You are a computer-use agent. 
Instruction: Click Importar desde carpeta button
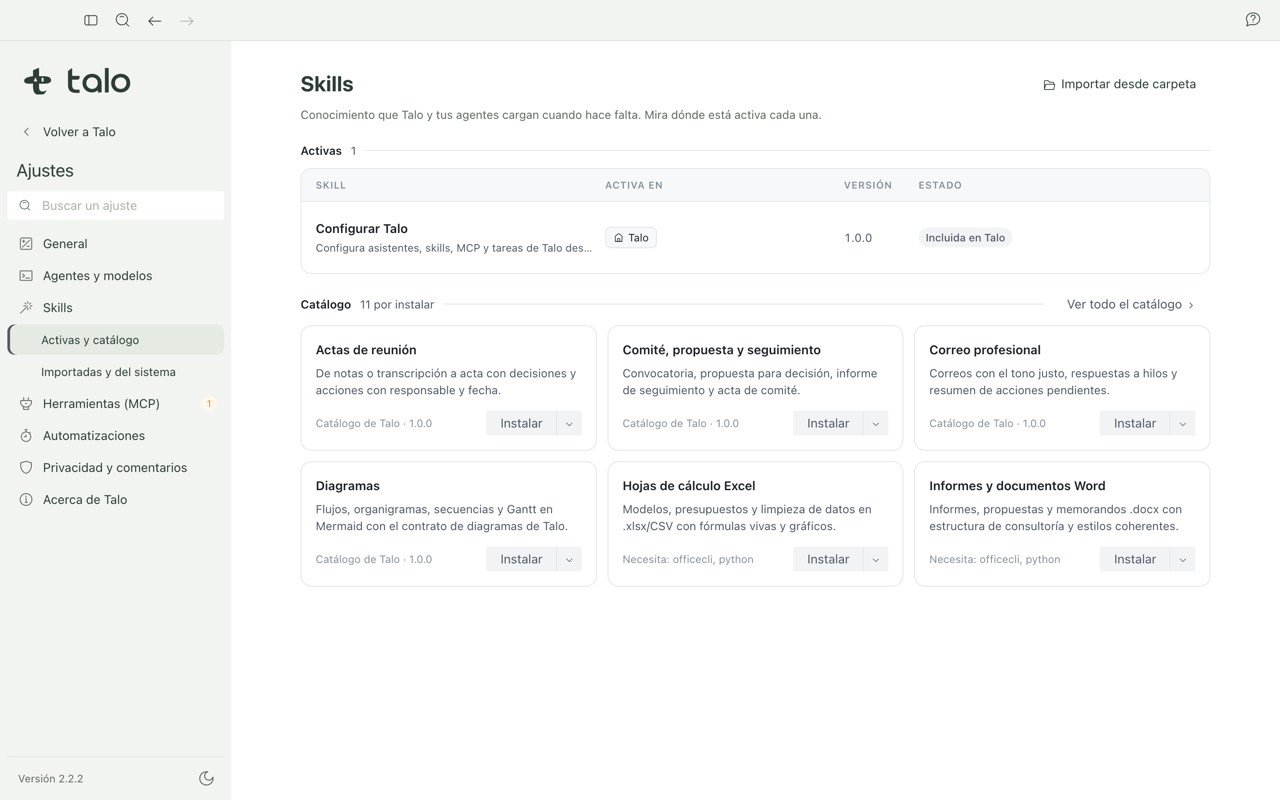[1119, 84]
